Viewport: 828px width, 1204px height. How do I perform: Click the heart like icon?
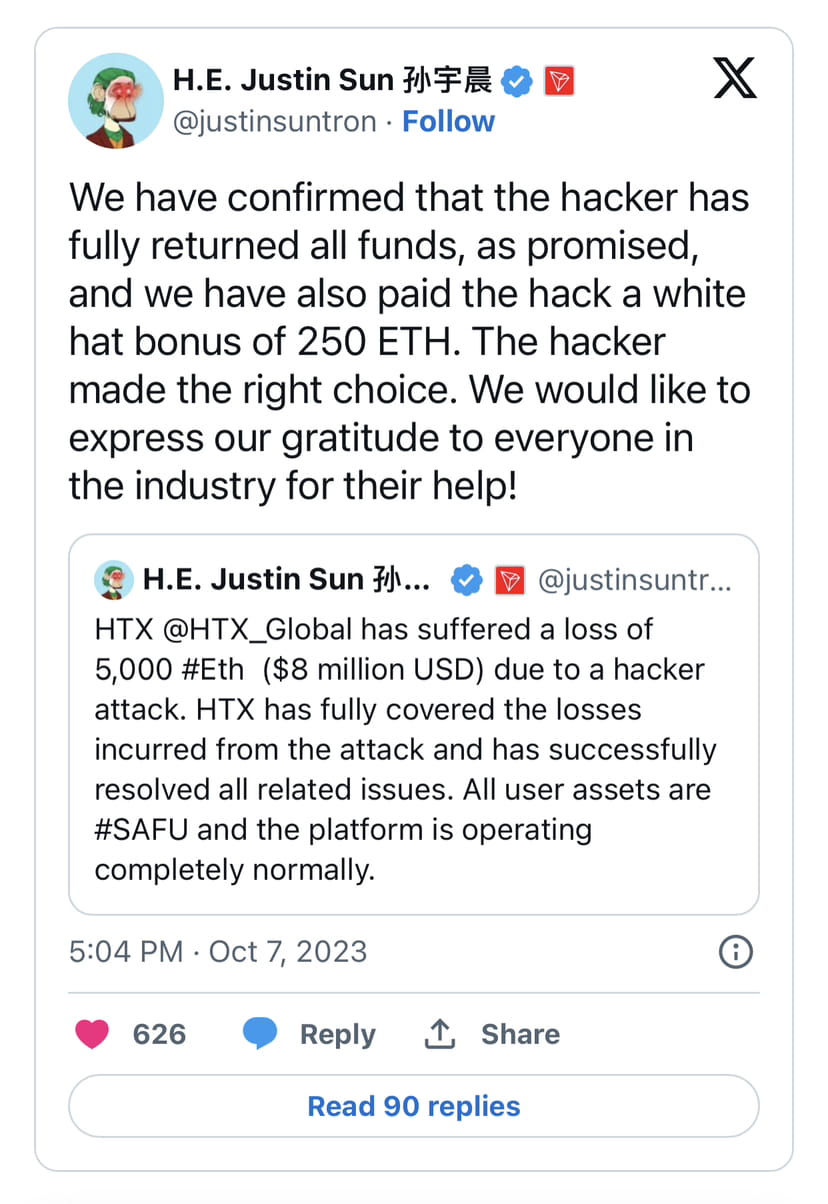point(92,1034)
